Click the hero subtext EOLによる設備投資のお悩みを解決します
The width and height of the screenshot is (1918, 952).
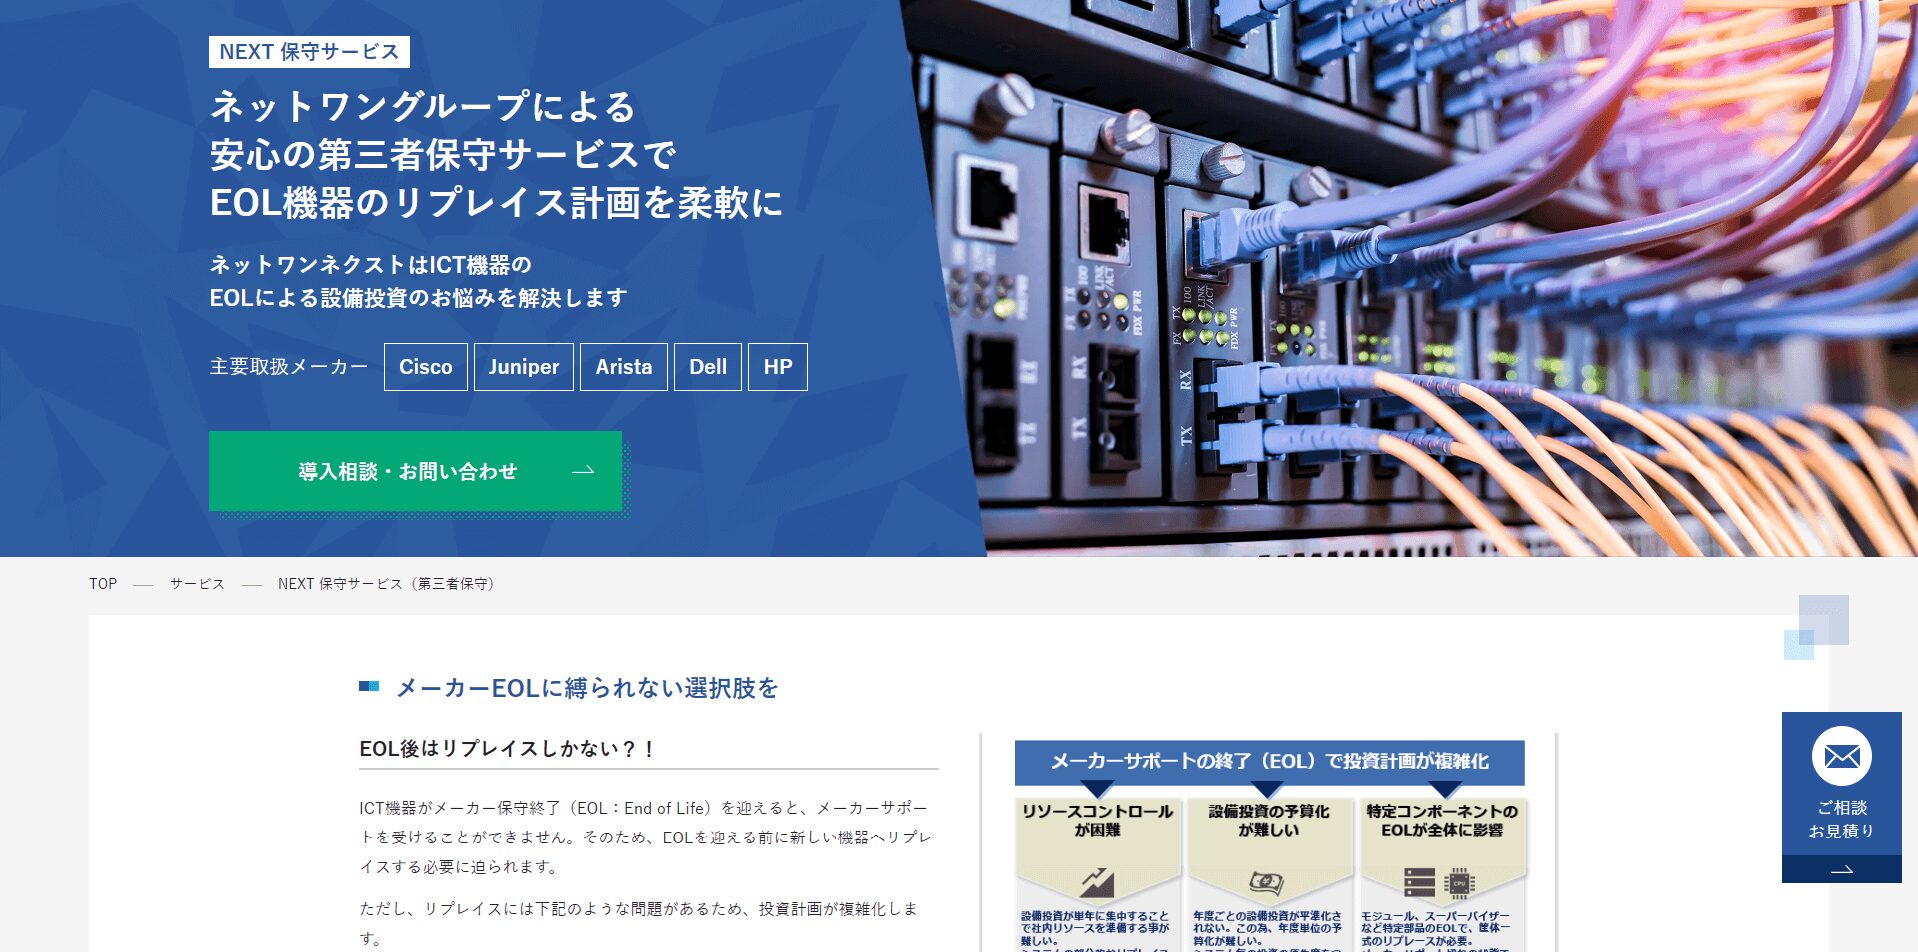click(x=418, y=298)
